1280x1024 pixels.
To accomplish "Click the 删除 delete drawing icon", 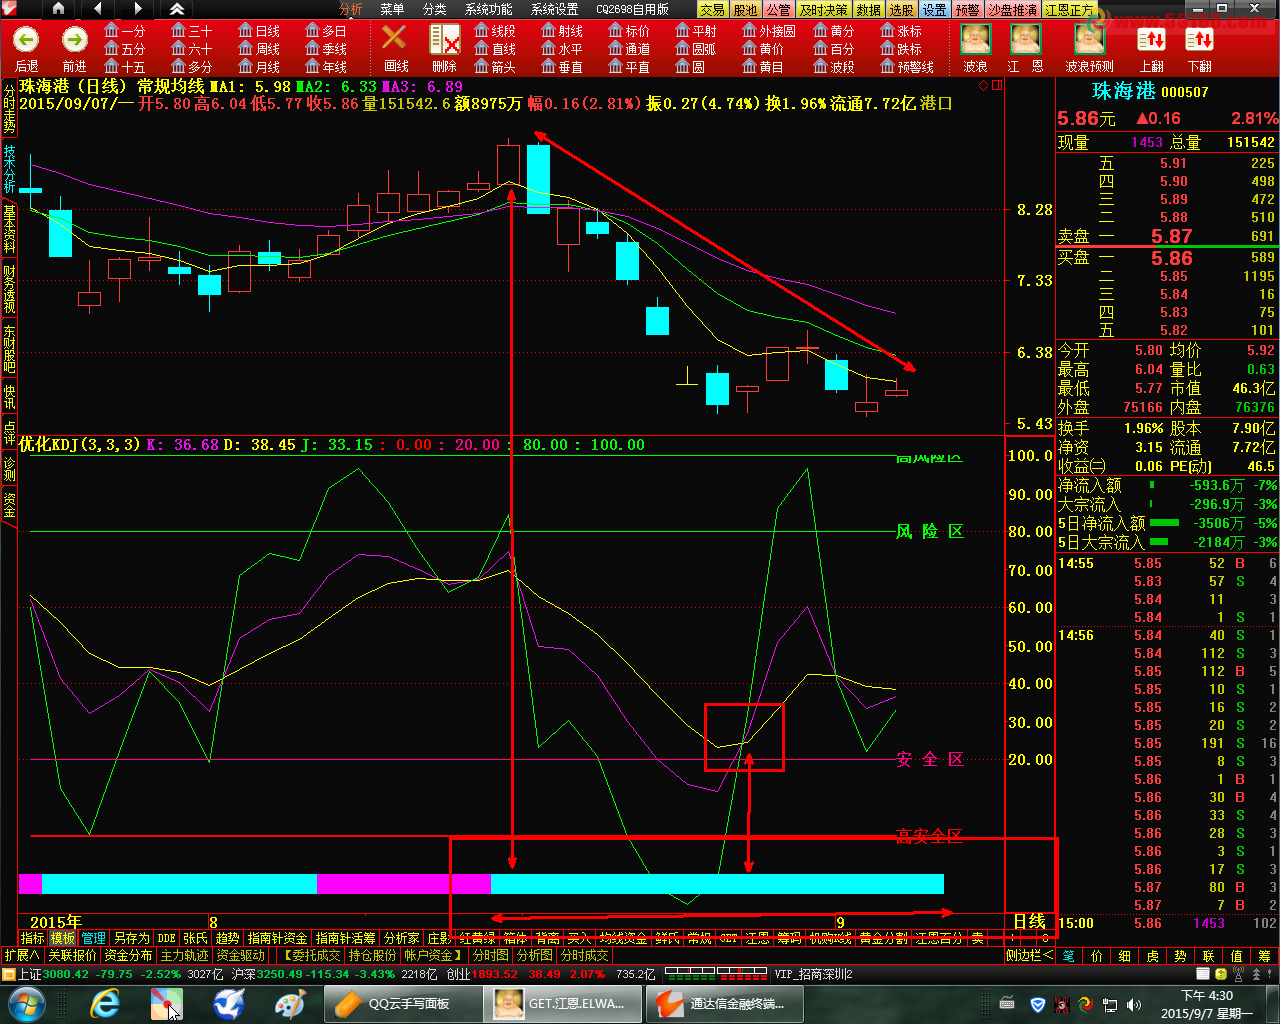I will (x=444, y=49).
